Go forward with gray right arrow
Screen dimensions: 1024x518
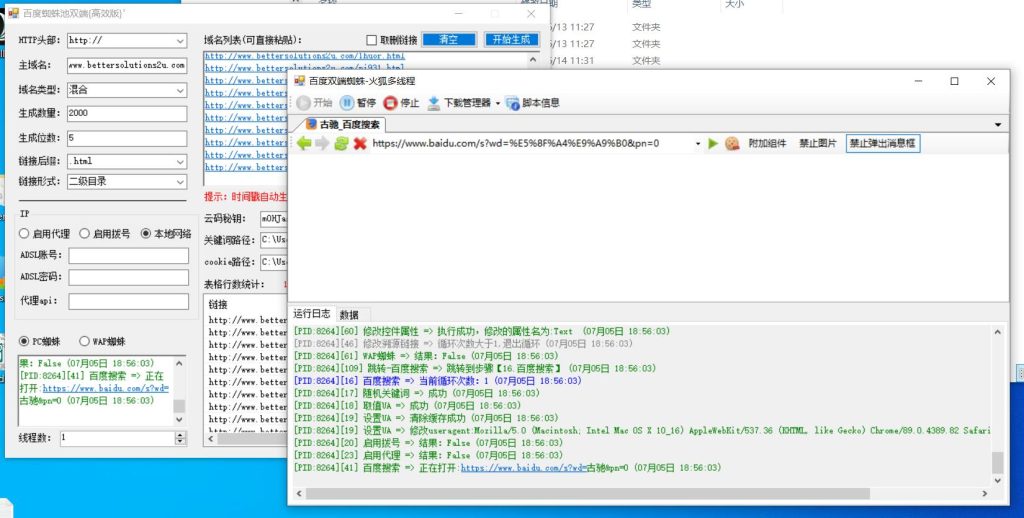[322, 143]
